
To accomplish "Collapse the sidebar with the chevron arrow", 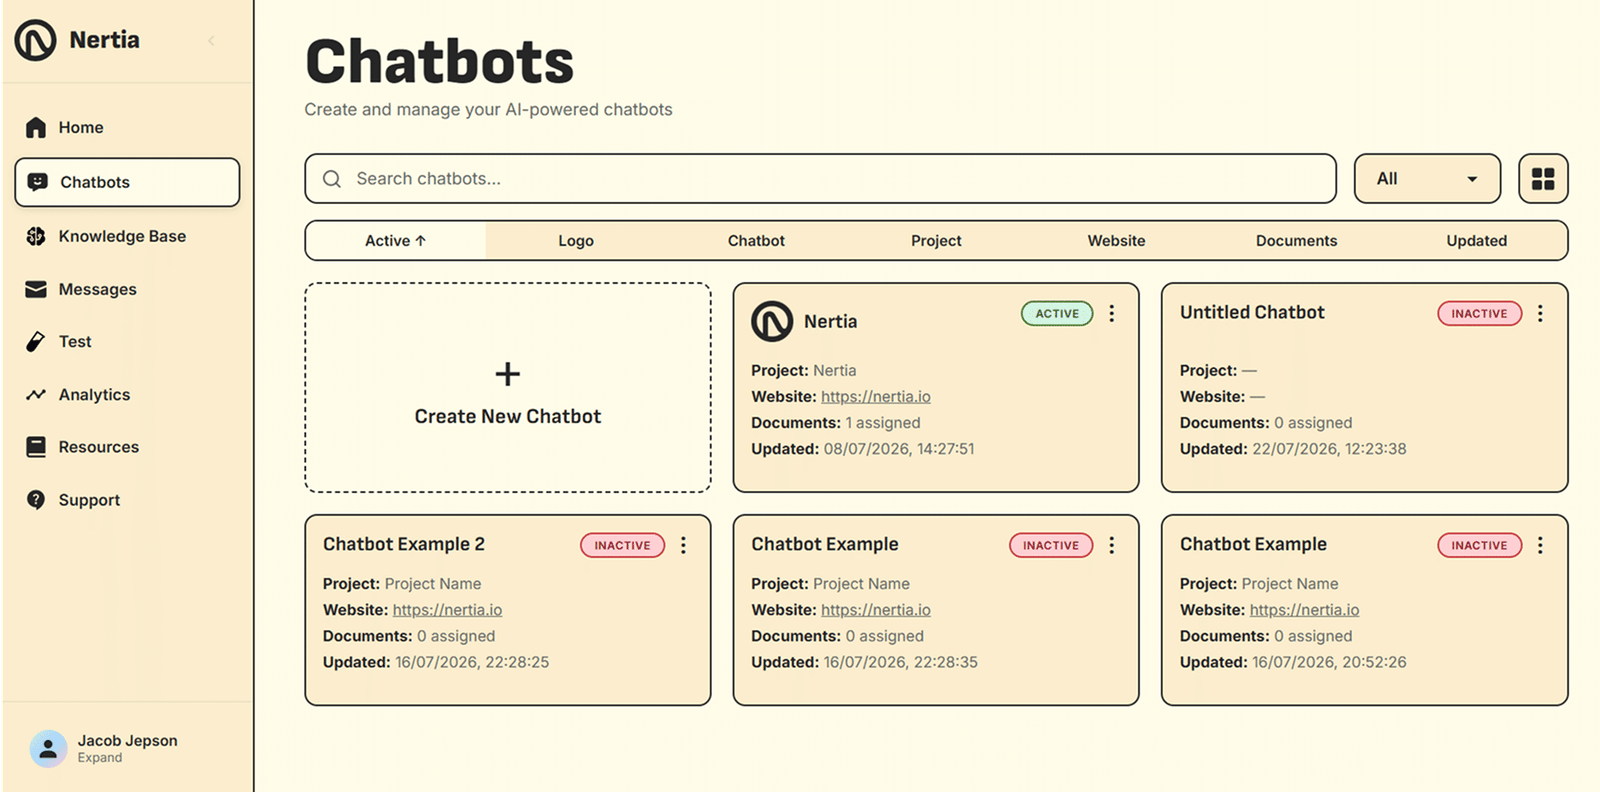I will [211, 41].
